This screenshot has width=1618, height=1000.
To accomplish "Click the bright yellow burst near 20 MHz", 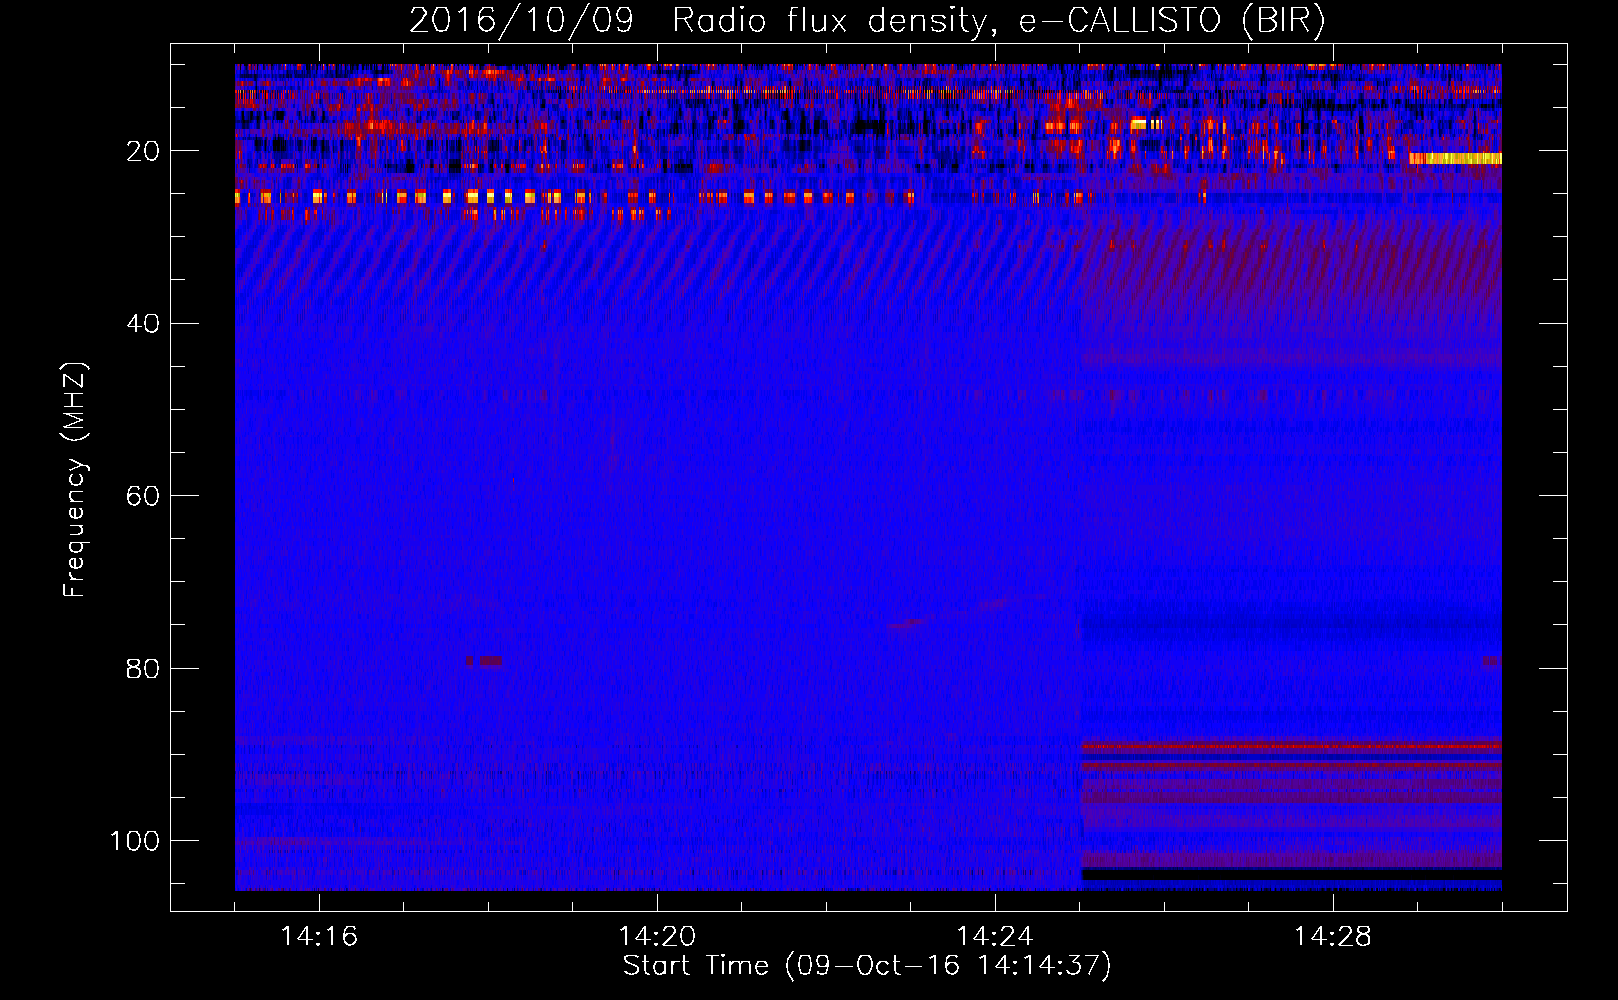I will click(1455, 158).
